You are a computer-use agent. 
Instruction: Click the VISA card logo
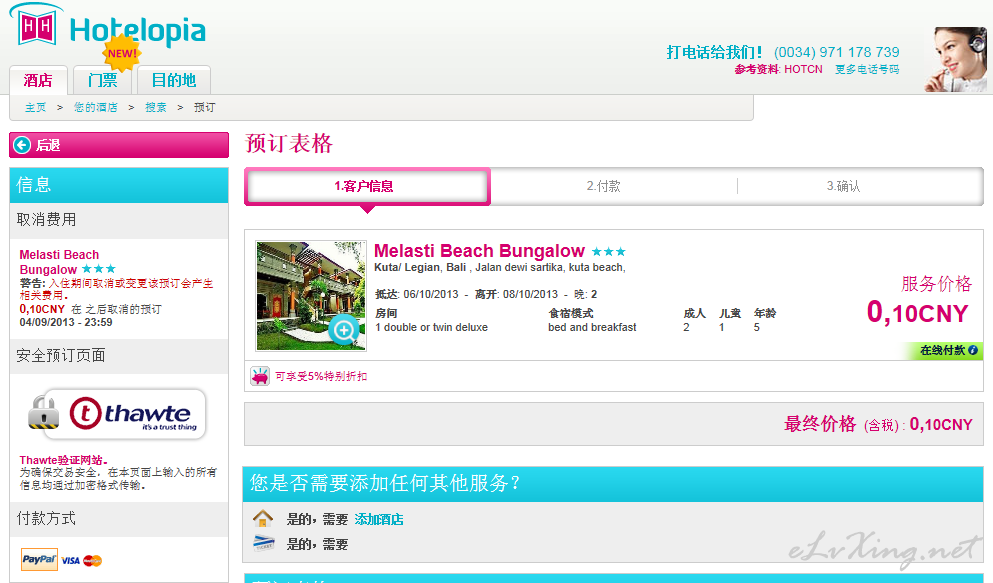tap(70, 561)
